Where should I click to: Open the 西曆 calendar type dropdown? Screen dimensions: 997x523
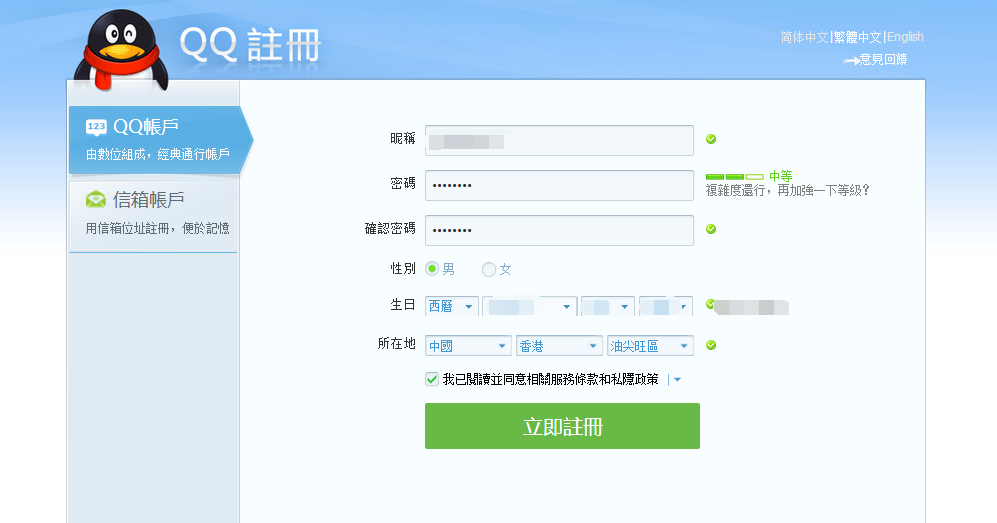(x=452, y=306)
